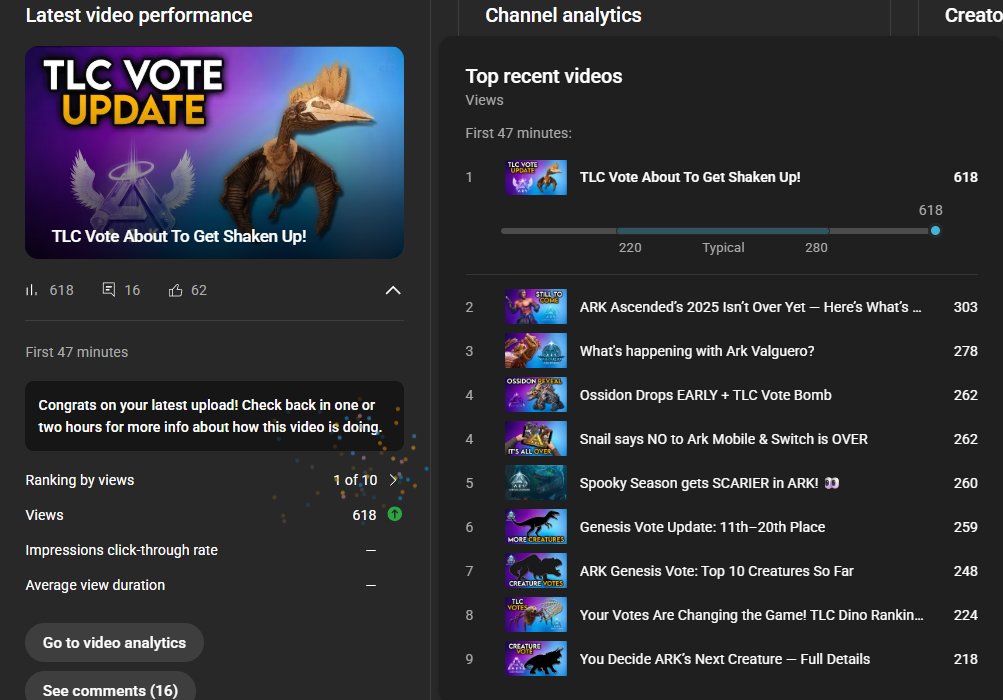
Task: Click the Typical range bar between 220 and 280
Action: click(x=723, y=230)
